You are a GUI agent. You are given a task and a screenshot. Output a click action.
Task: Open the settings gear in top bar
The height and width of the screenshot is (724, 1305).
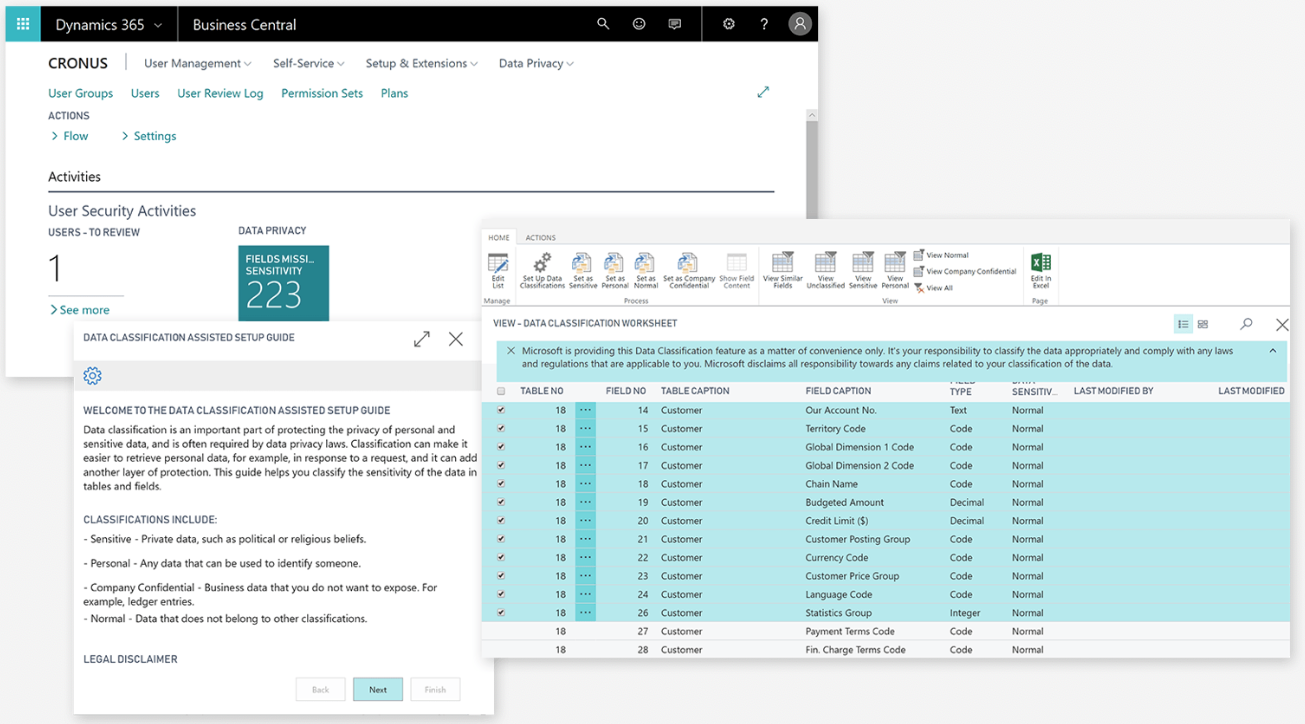point(729,24)
